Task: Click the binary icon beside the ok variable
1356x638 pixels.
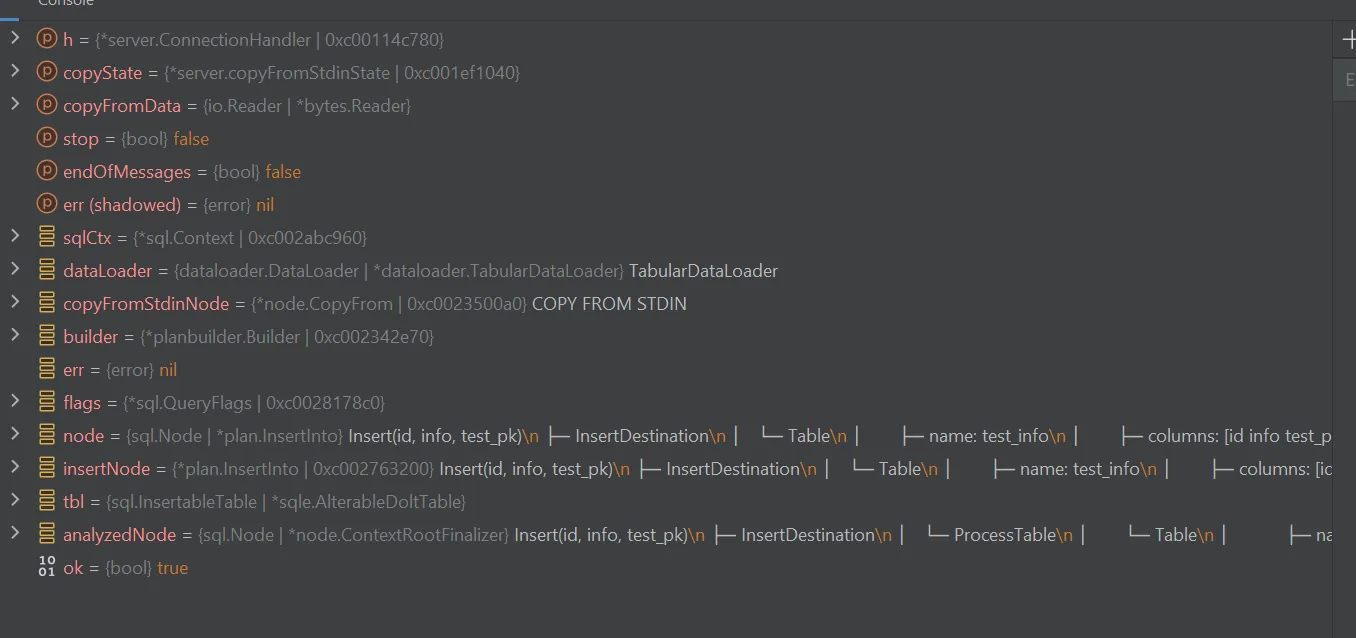Action: click(47, 567)
